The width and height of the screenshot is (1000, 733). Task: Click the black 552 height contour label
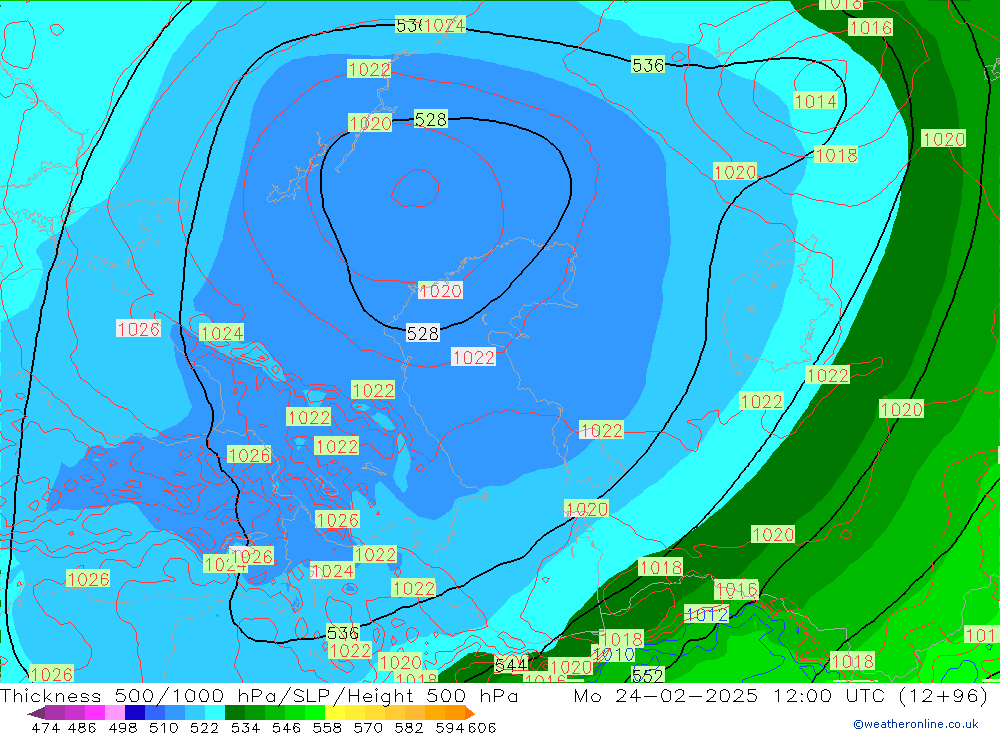(647, 676)
